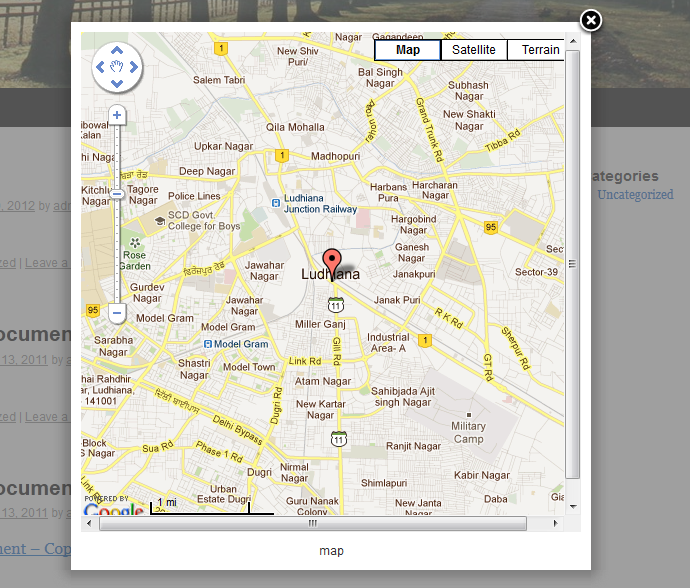The width and height of the screenshot is (690, 588).
Task: Pan the map right with the arrow control
Action: pos(134,67)
